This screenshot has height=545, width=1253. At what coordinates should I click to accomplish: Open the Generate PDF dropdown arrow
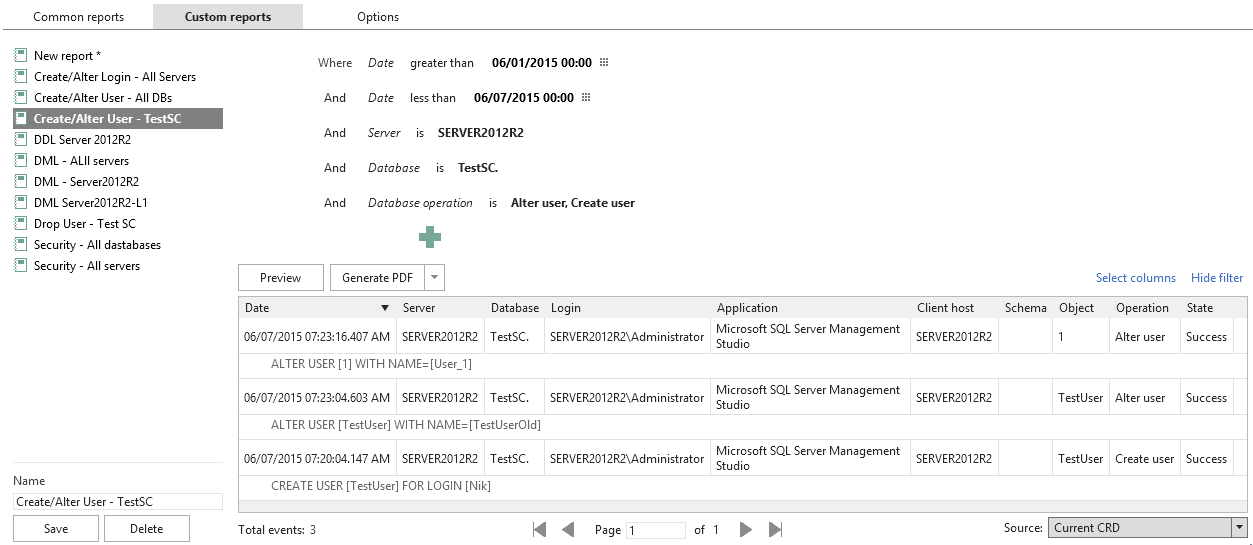pyautogui.click(x=434, y=278)
